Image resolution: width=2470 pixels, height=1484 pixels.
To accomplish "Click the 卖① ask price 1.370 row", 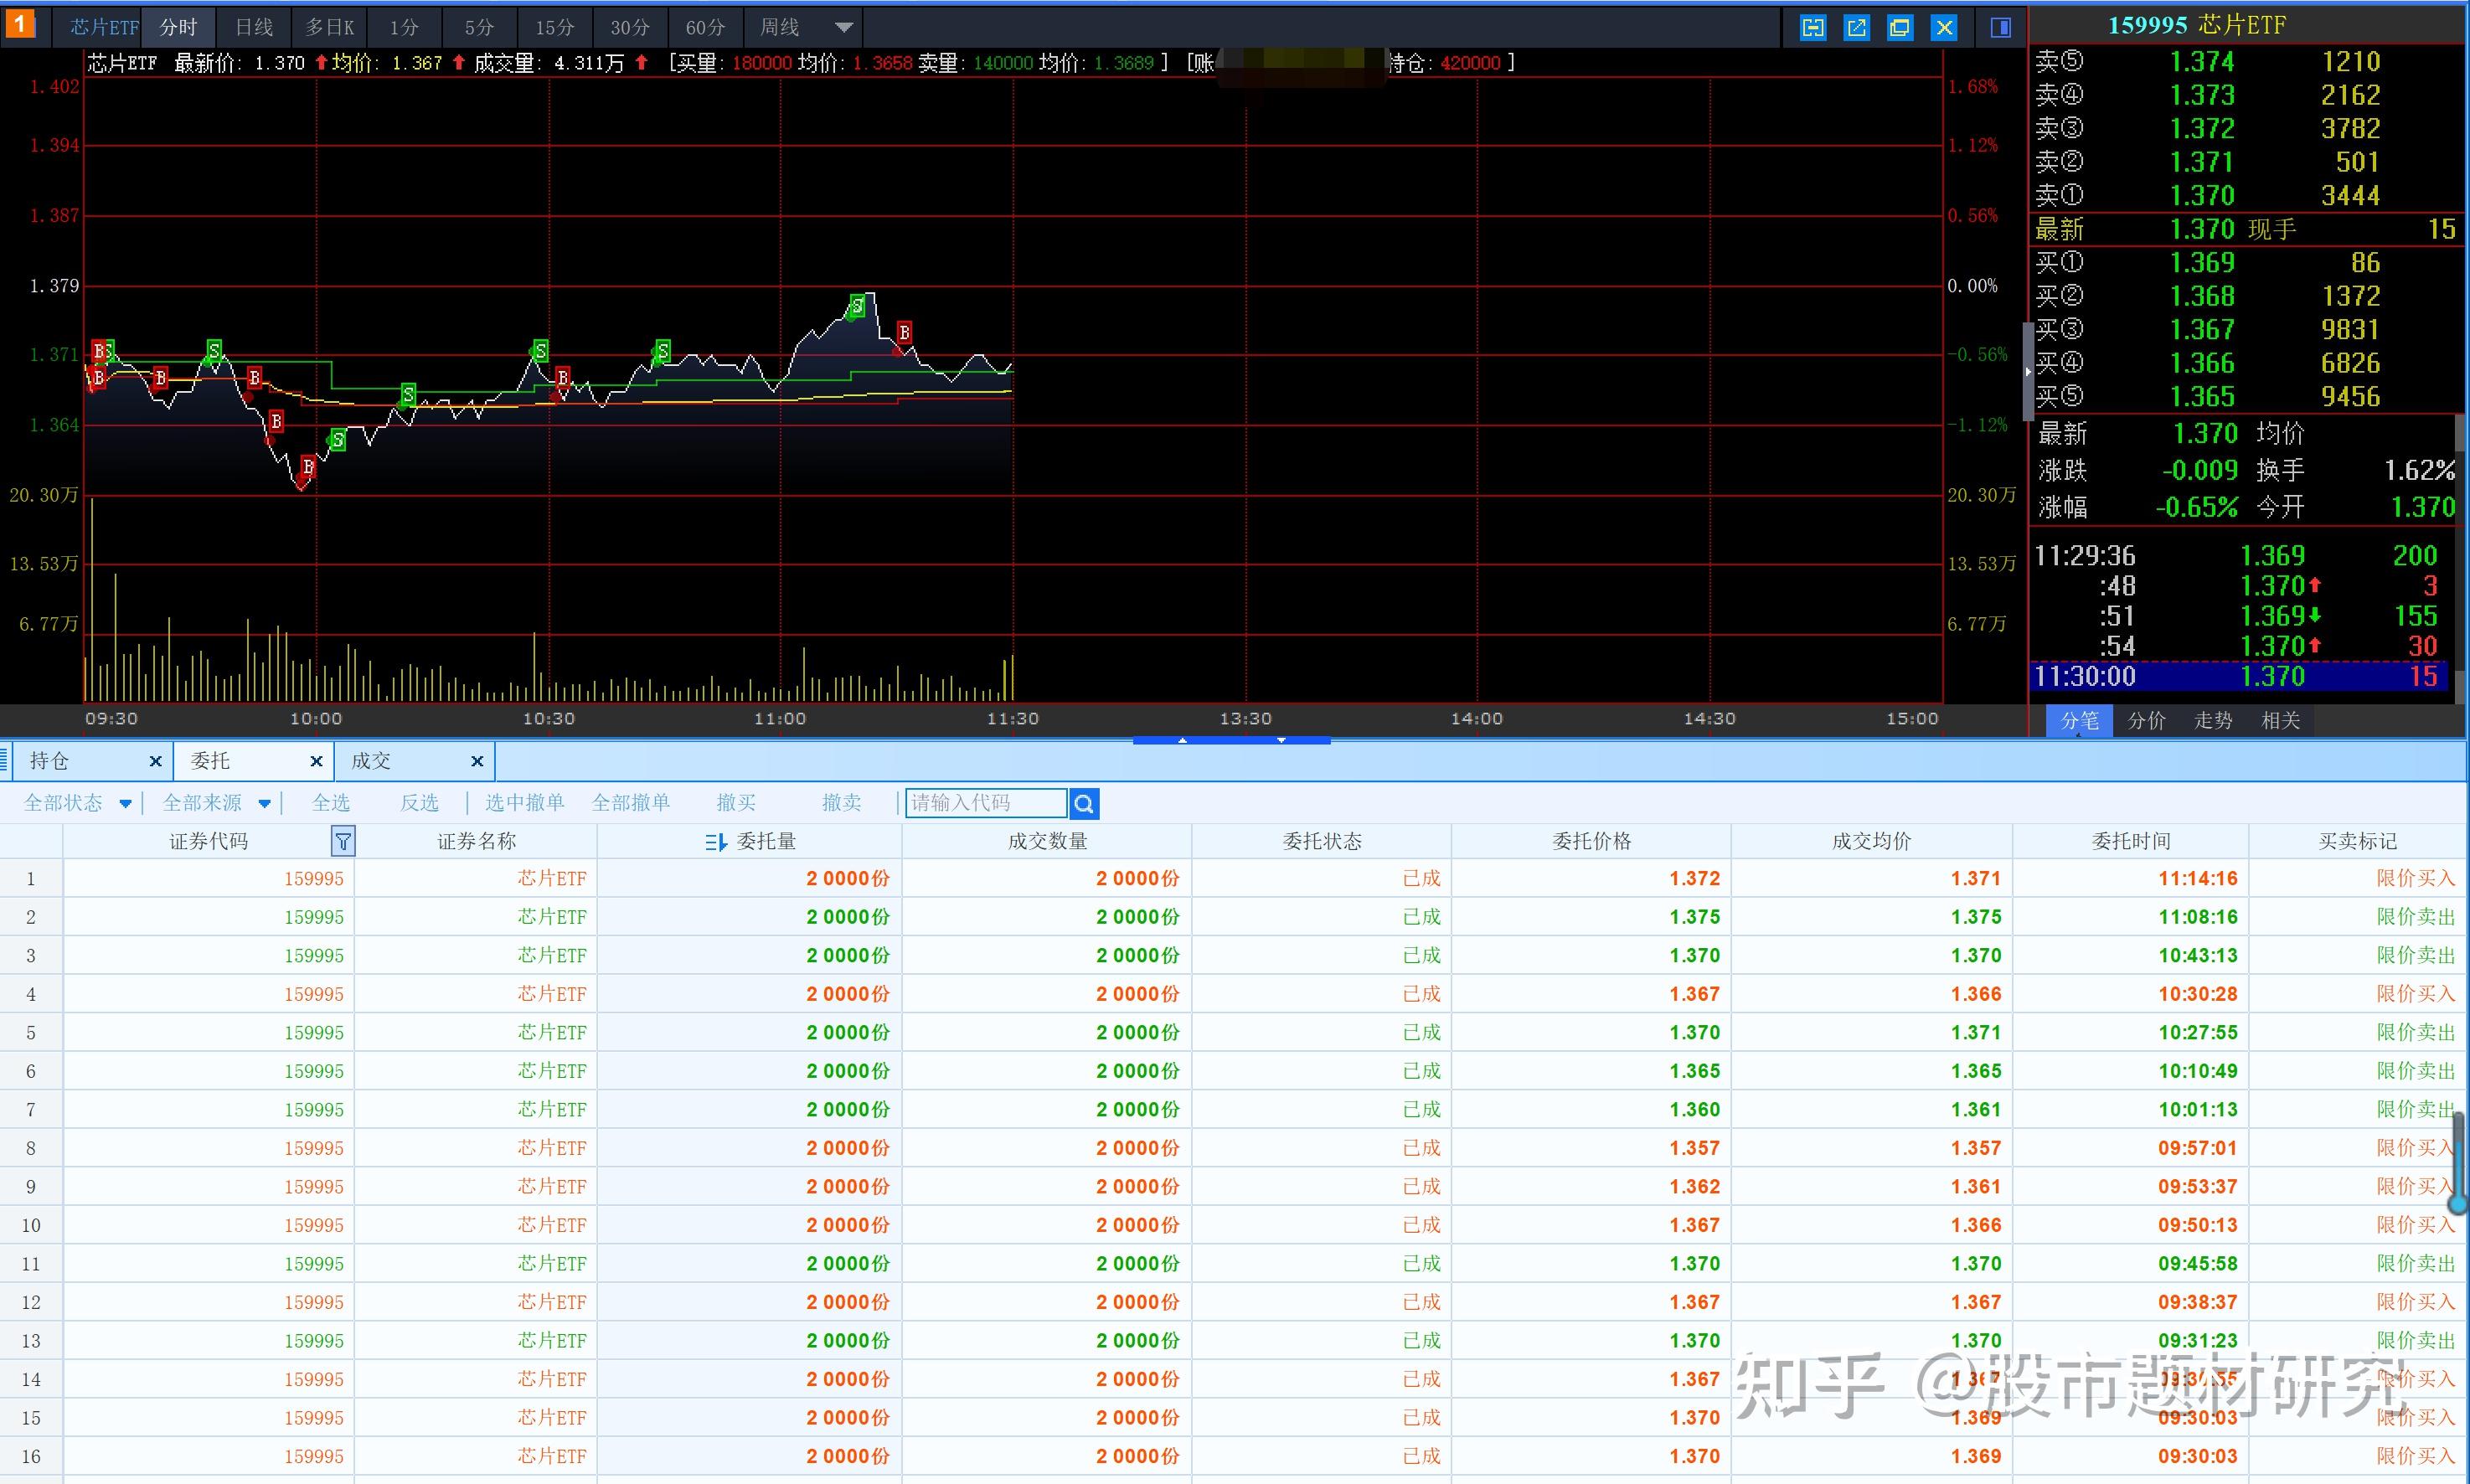I will [2246, 195].
